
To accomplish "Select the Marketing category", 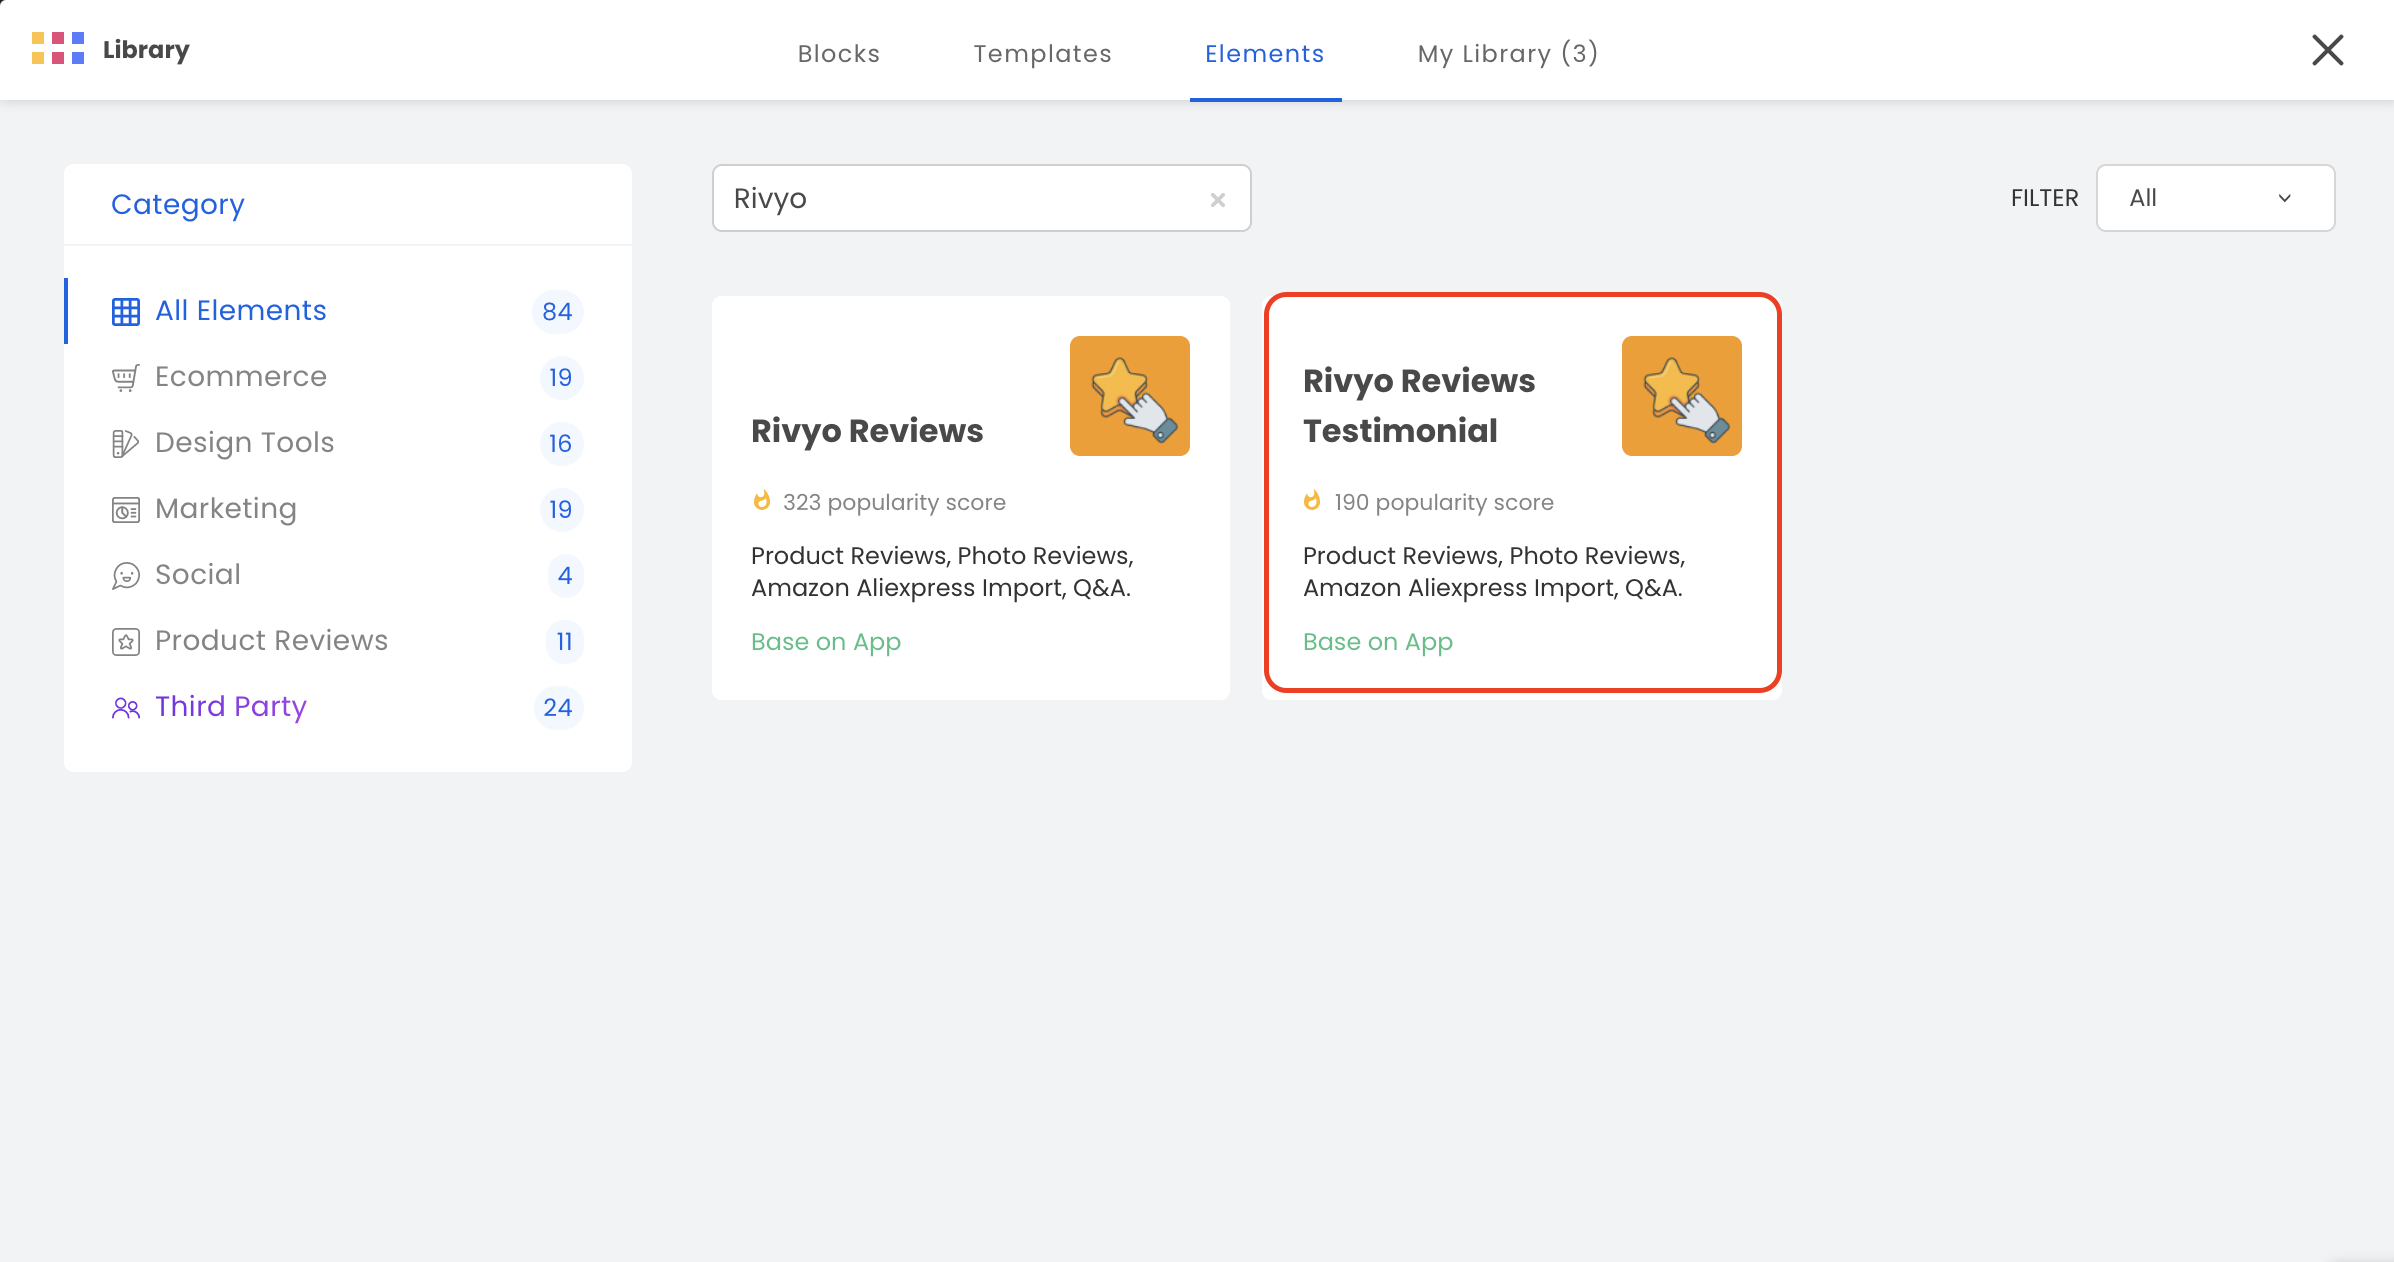I will [x=348, y=509].
